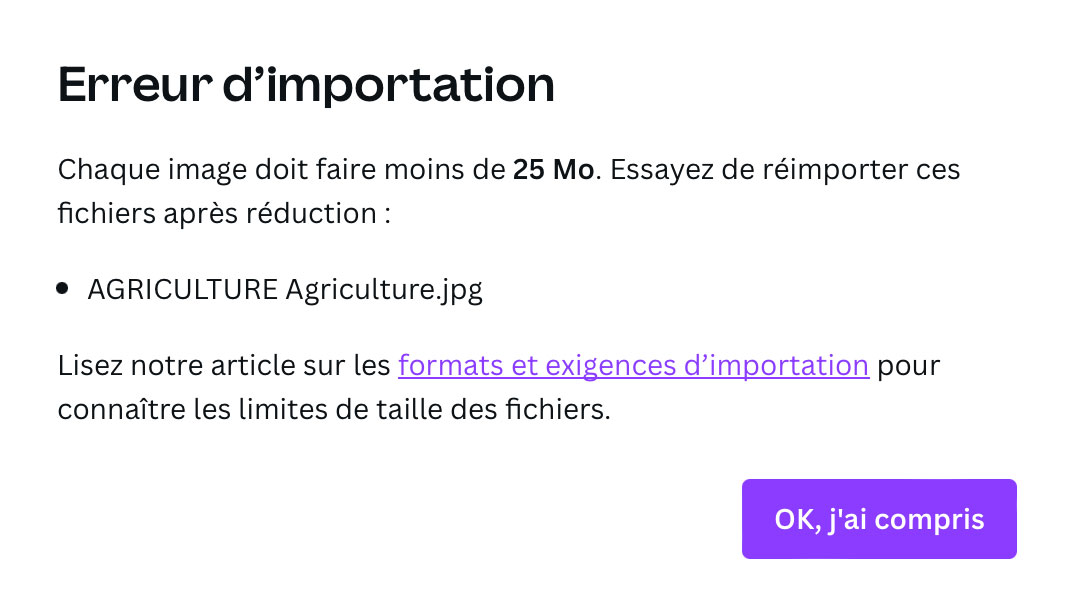This screenshot has width=1074, height=610.
Task: Click the "OK, j'ai compris" button
Action: point(878,519)
